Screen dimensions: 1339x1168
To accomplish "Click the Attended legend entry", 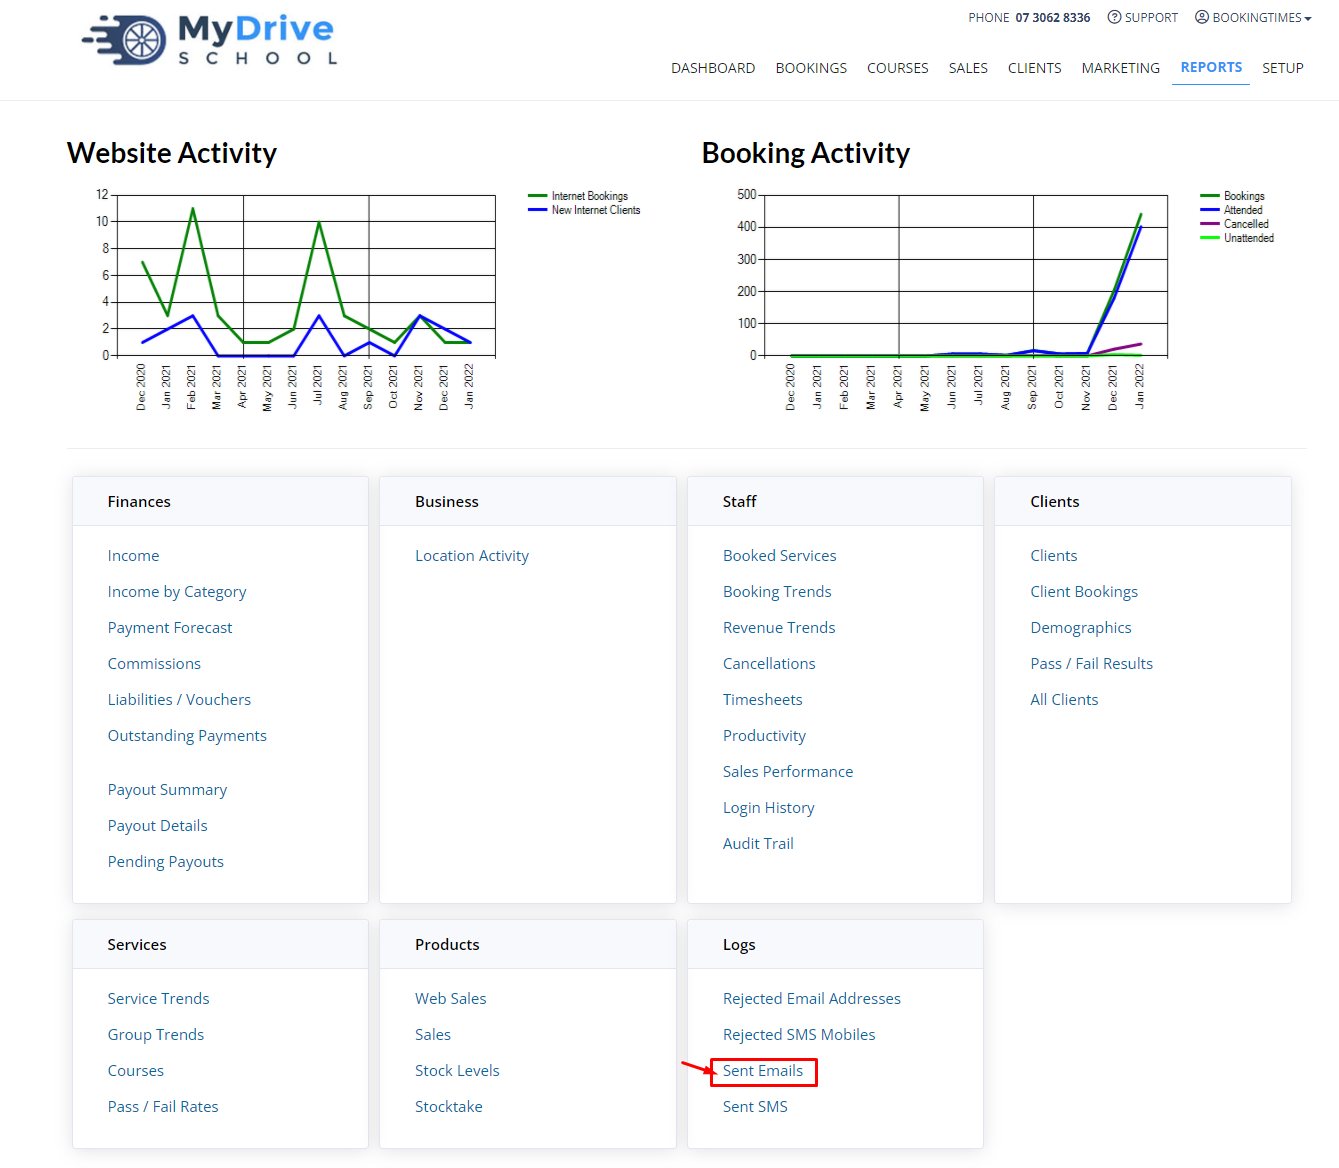I will tap(1231, 210).
